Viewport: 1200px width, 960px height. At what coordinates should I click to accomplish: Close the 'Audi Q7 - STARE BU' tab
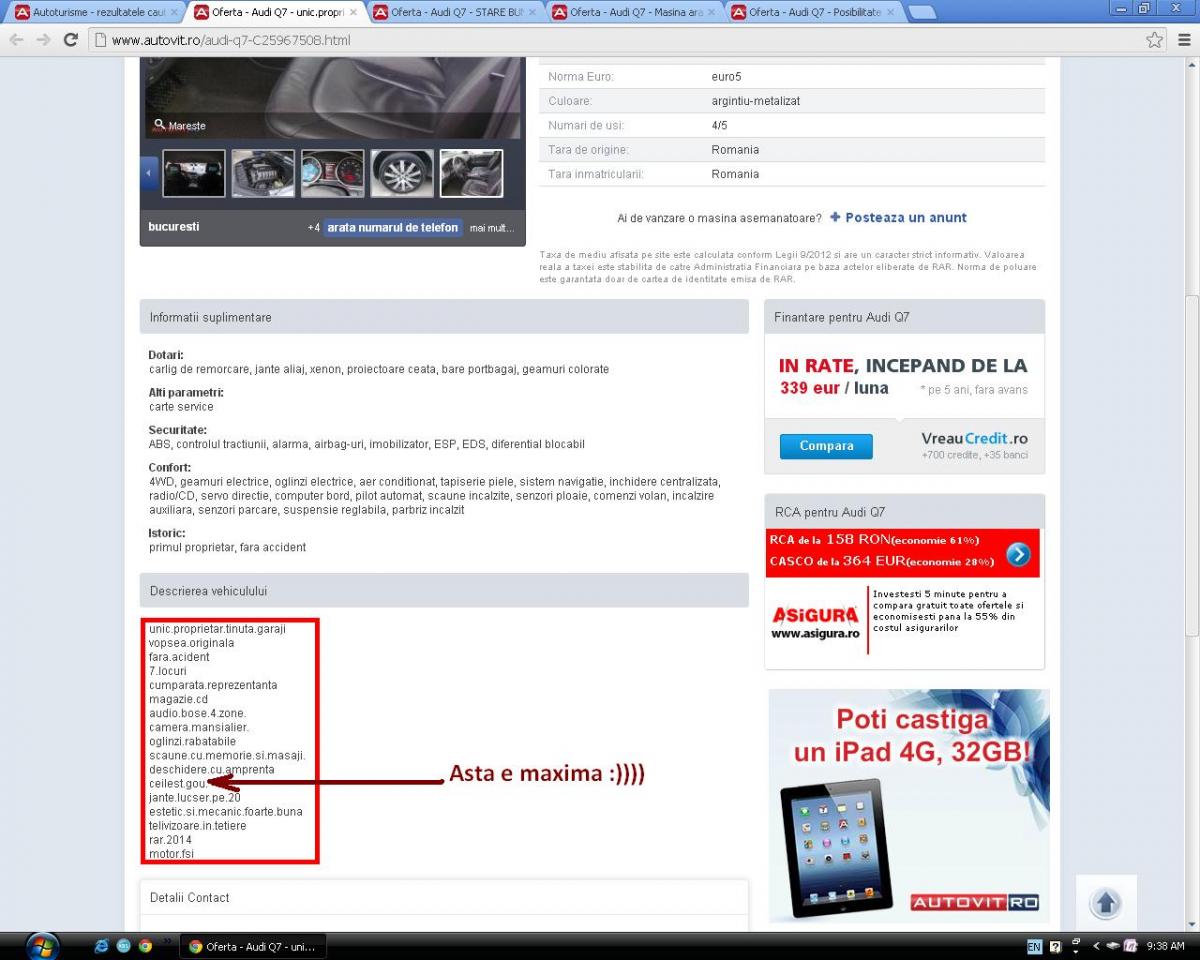(x=532, y=13)
